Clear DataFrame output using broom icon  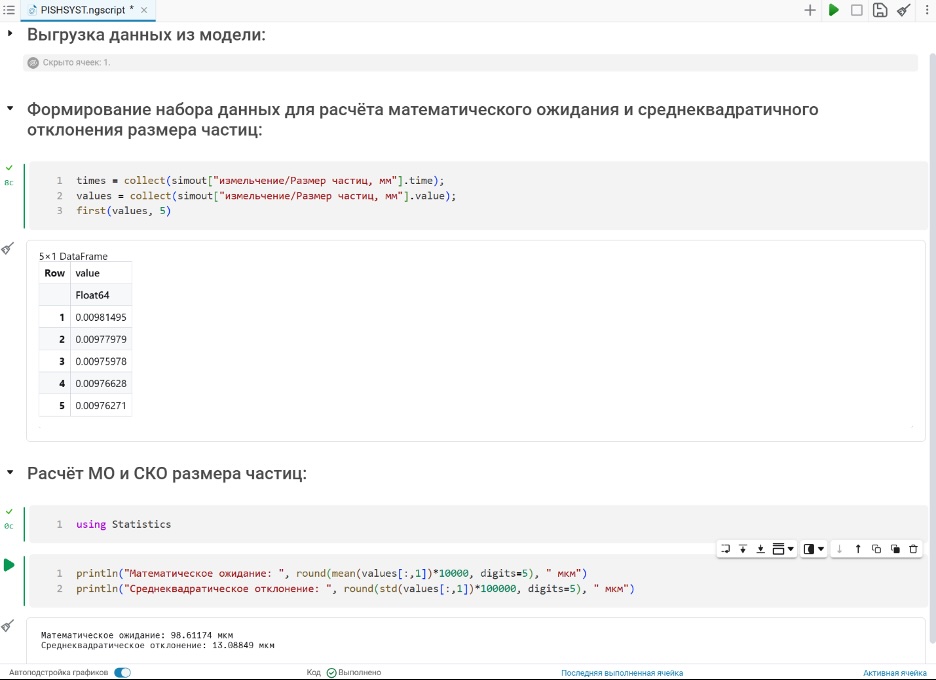(x=8, y=248)
